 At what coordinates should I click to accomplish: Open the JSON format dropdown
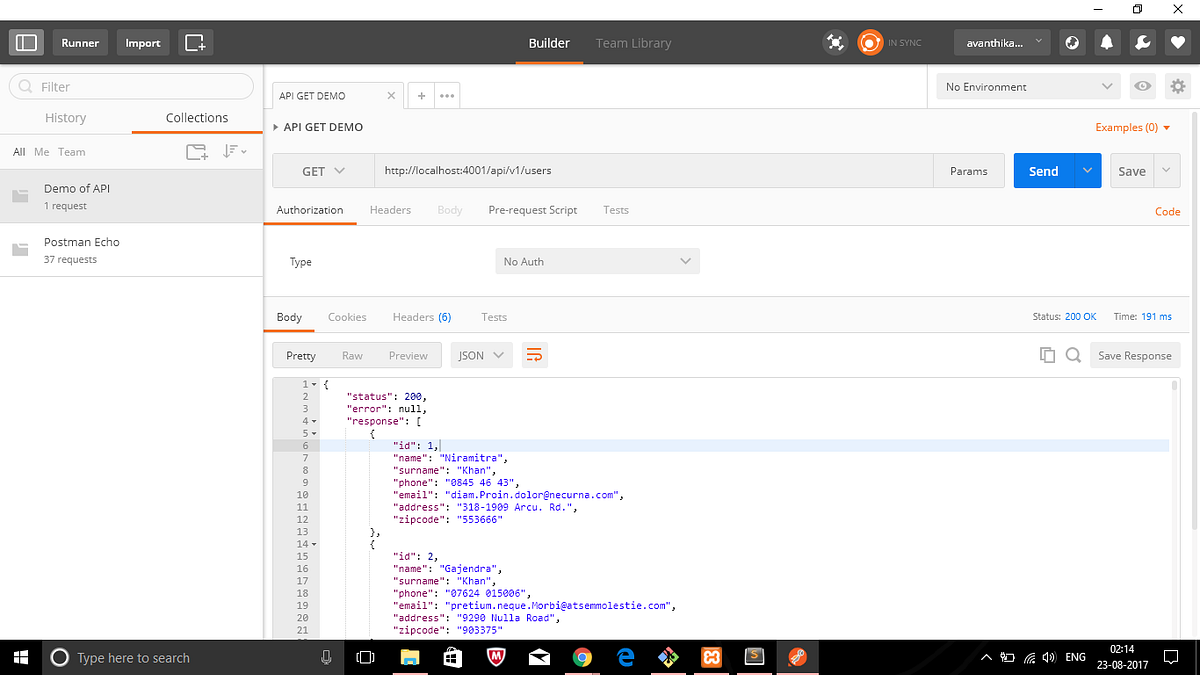pyautogui.click(x=481, y=355)
